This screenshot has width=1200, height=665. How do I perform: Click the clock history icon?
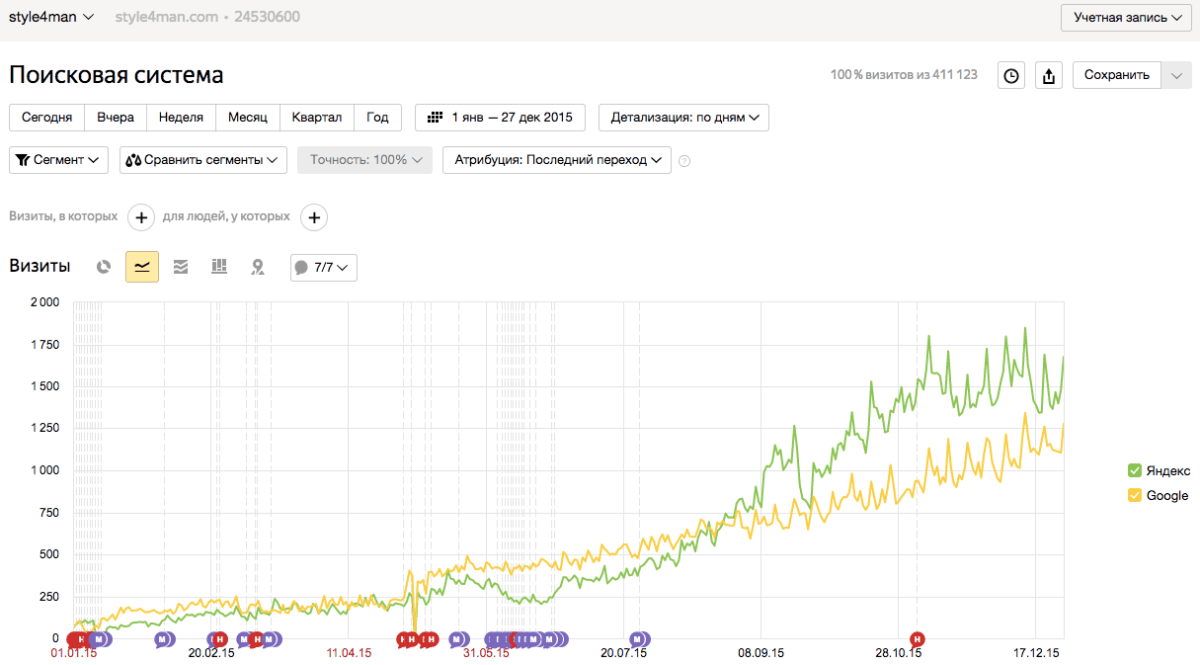1012,75
